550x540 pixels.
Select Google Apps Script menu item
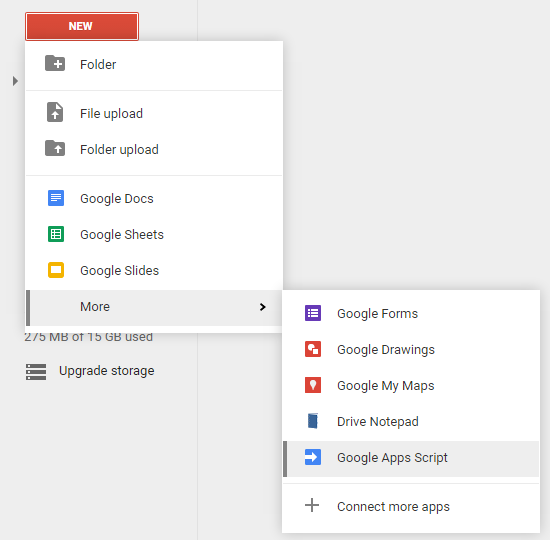pos(411,459)
